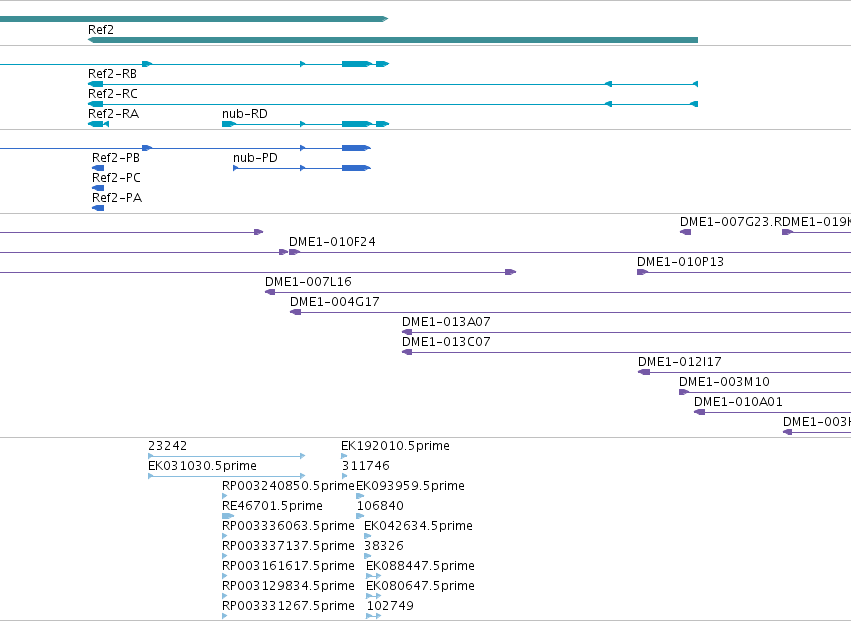The height and width of the screenshot is (621, 851).
Task: Click the RP003337137.5prime EST label
Action: [288, 547]
